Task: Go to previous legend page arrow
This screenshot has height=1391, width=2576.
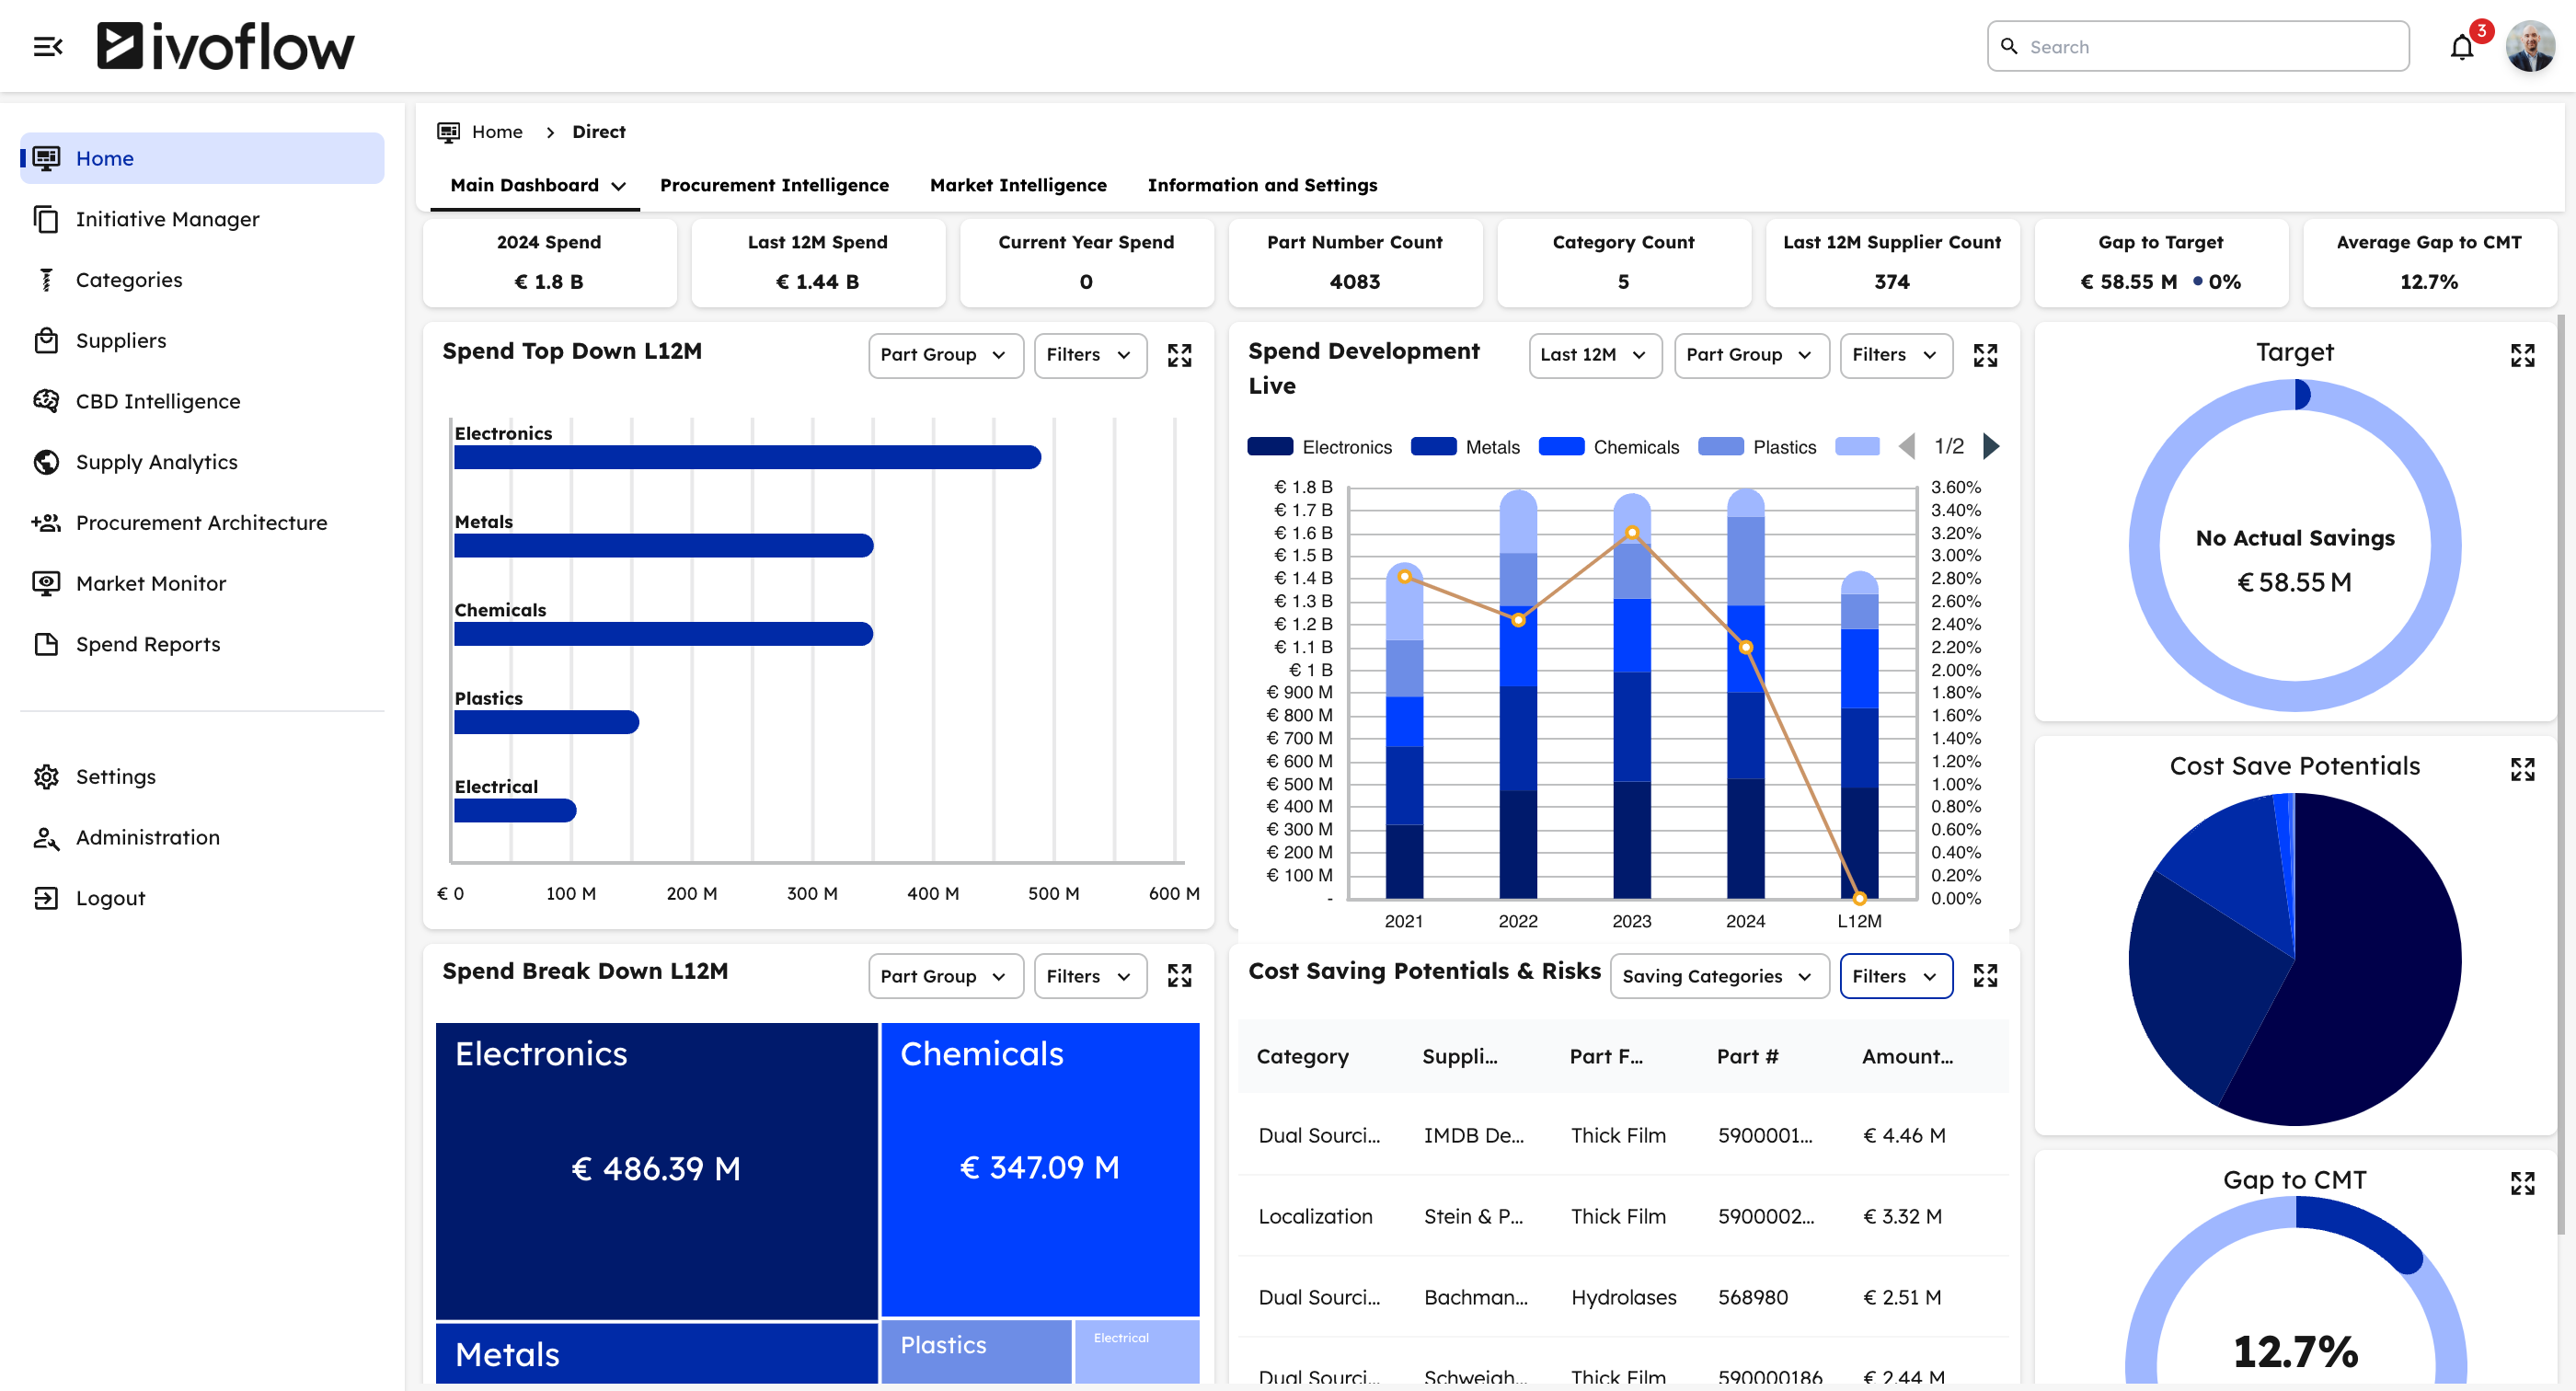Action: click(x=1907, y=446)
